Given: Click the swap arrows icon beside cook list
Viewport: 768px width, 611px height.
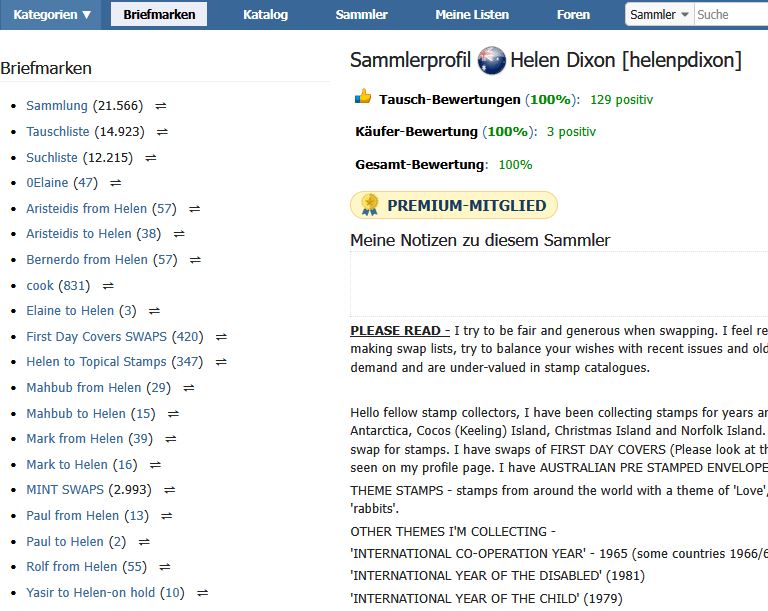Looking at the screenshot, I should coord(108,286).
